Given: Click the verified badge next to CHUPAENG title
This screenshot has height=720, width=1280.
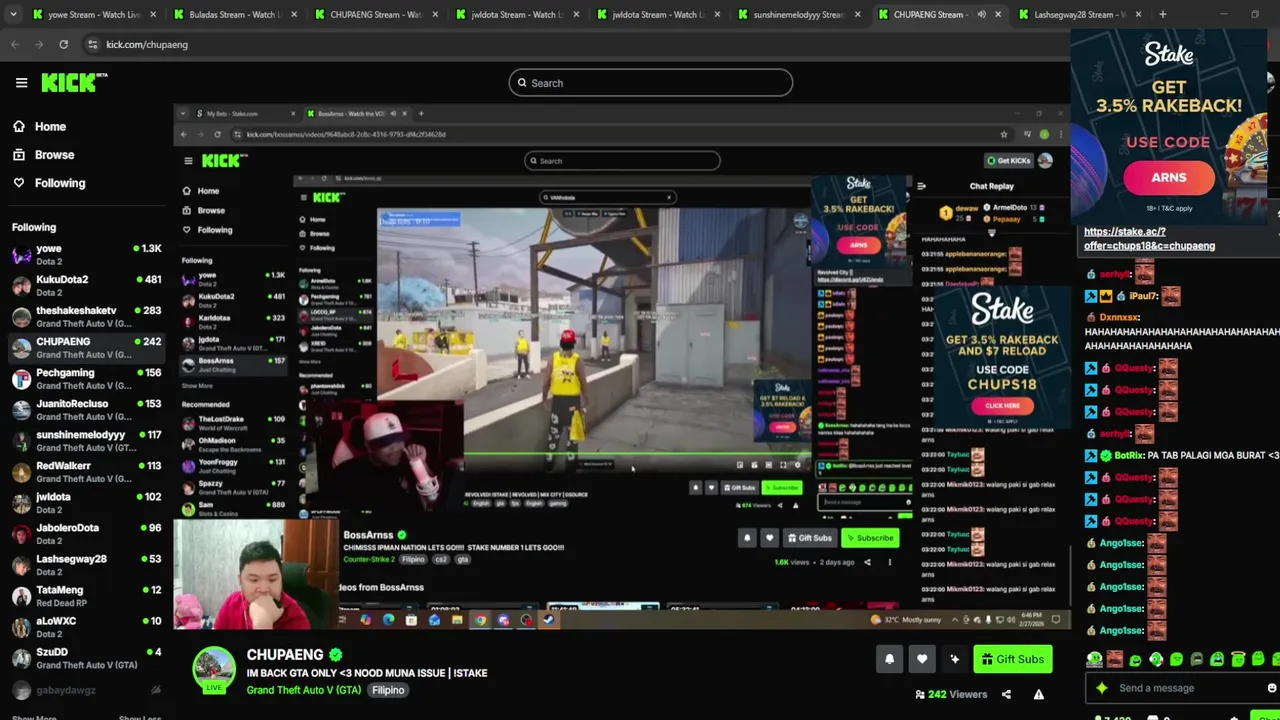Looking at the screenshot, I should point(336,655).
